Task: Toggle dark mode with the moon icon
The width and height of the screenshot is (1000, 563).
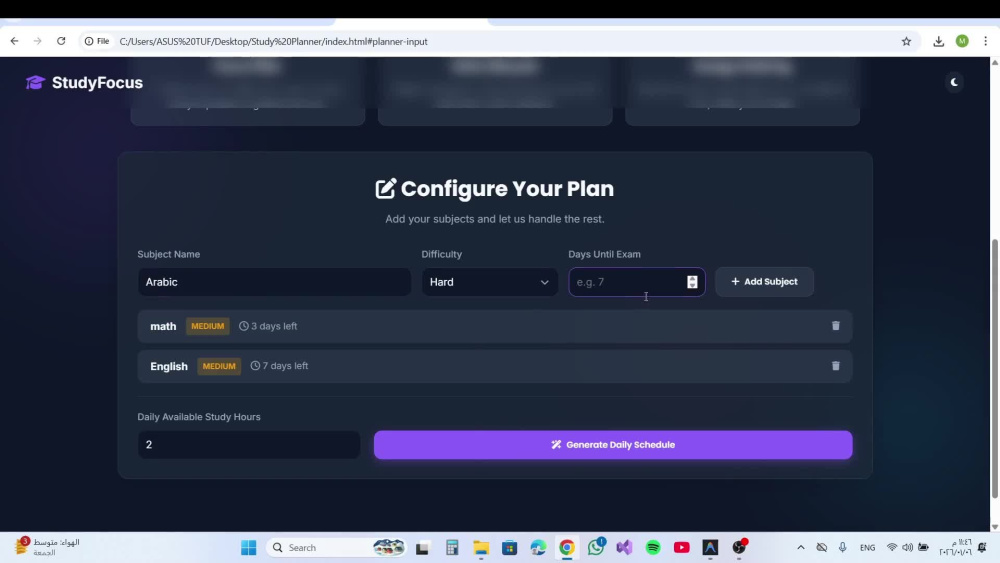Action: (x=954, y=82)
